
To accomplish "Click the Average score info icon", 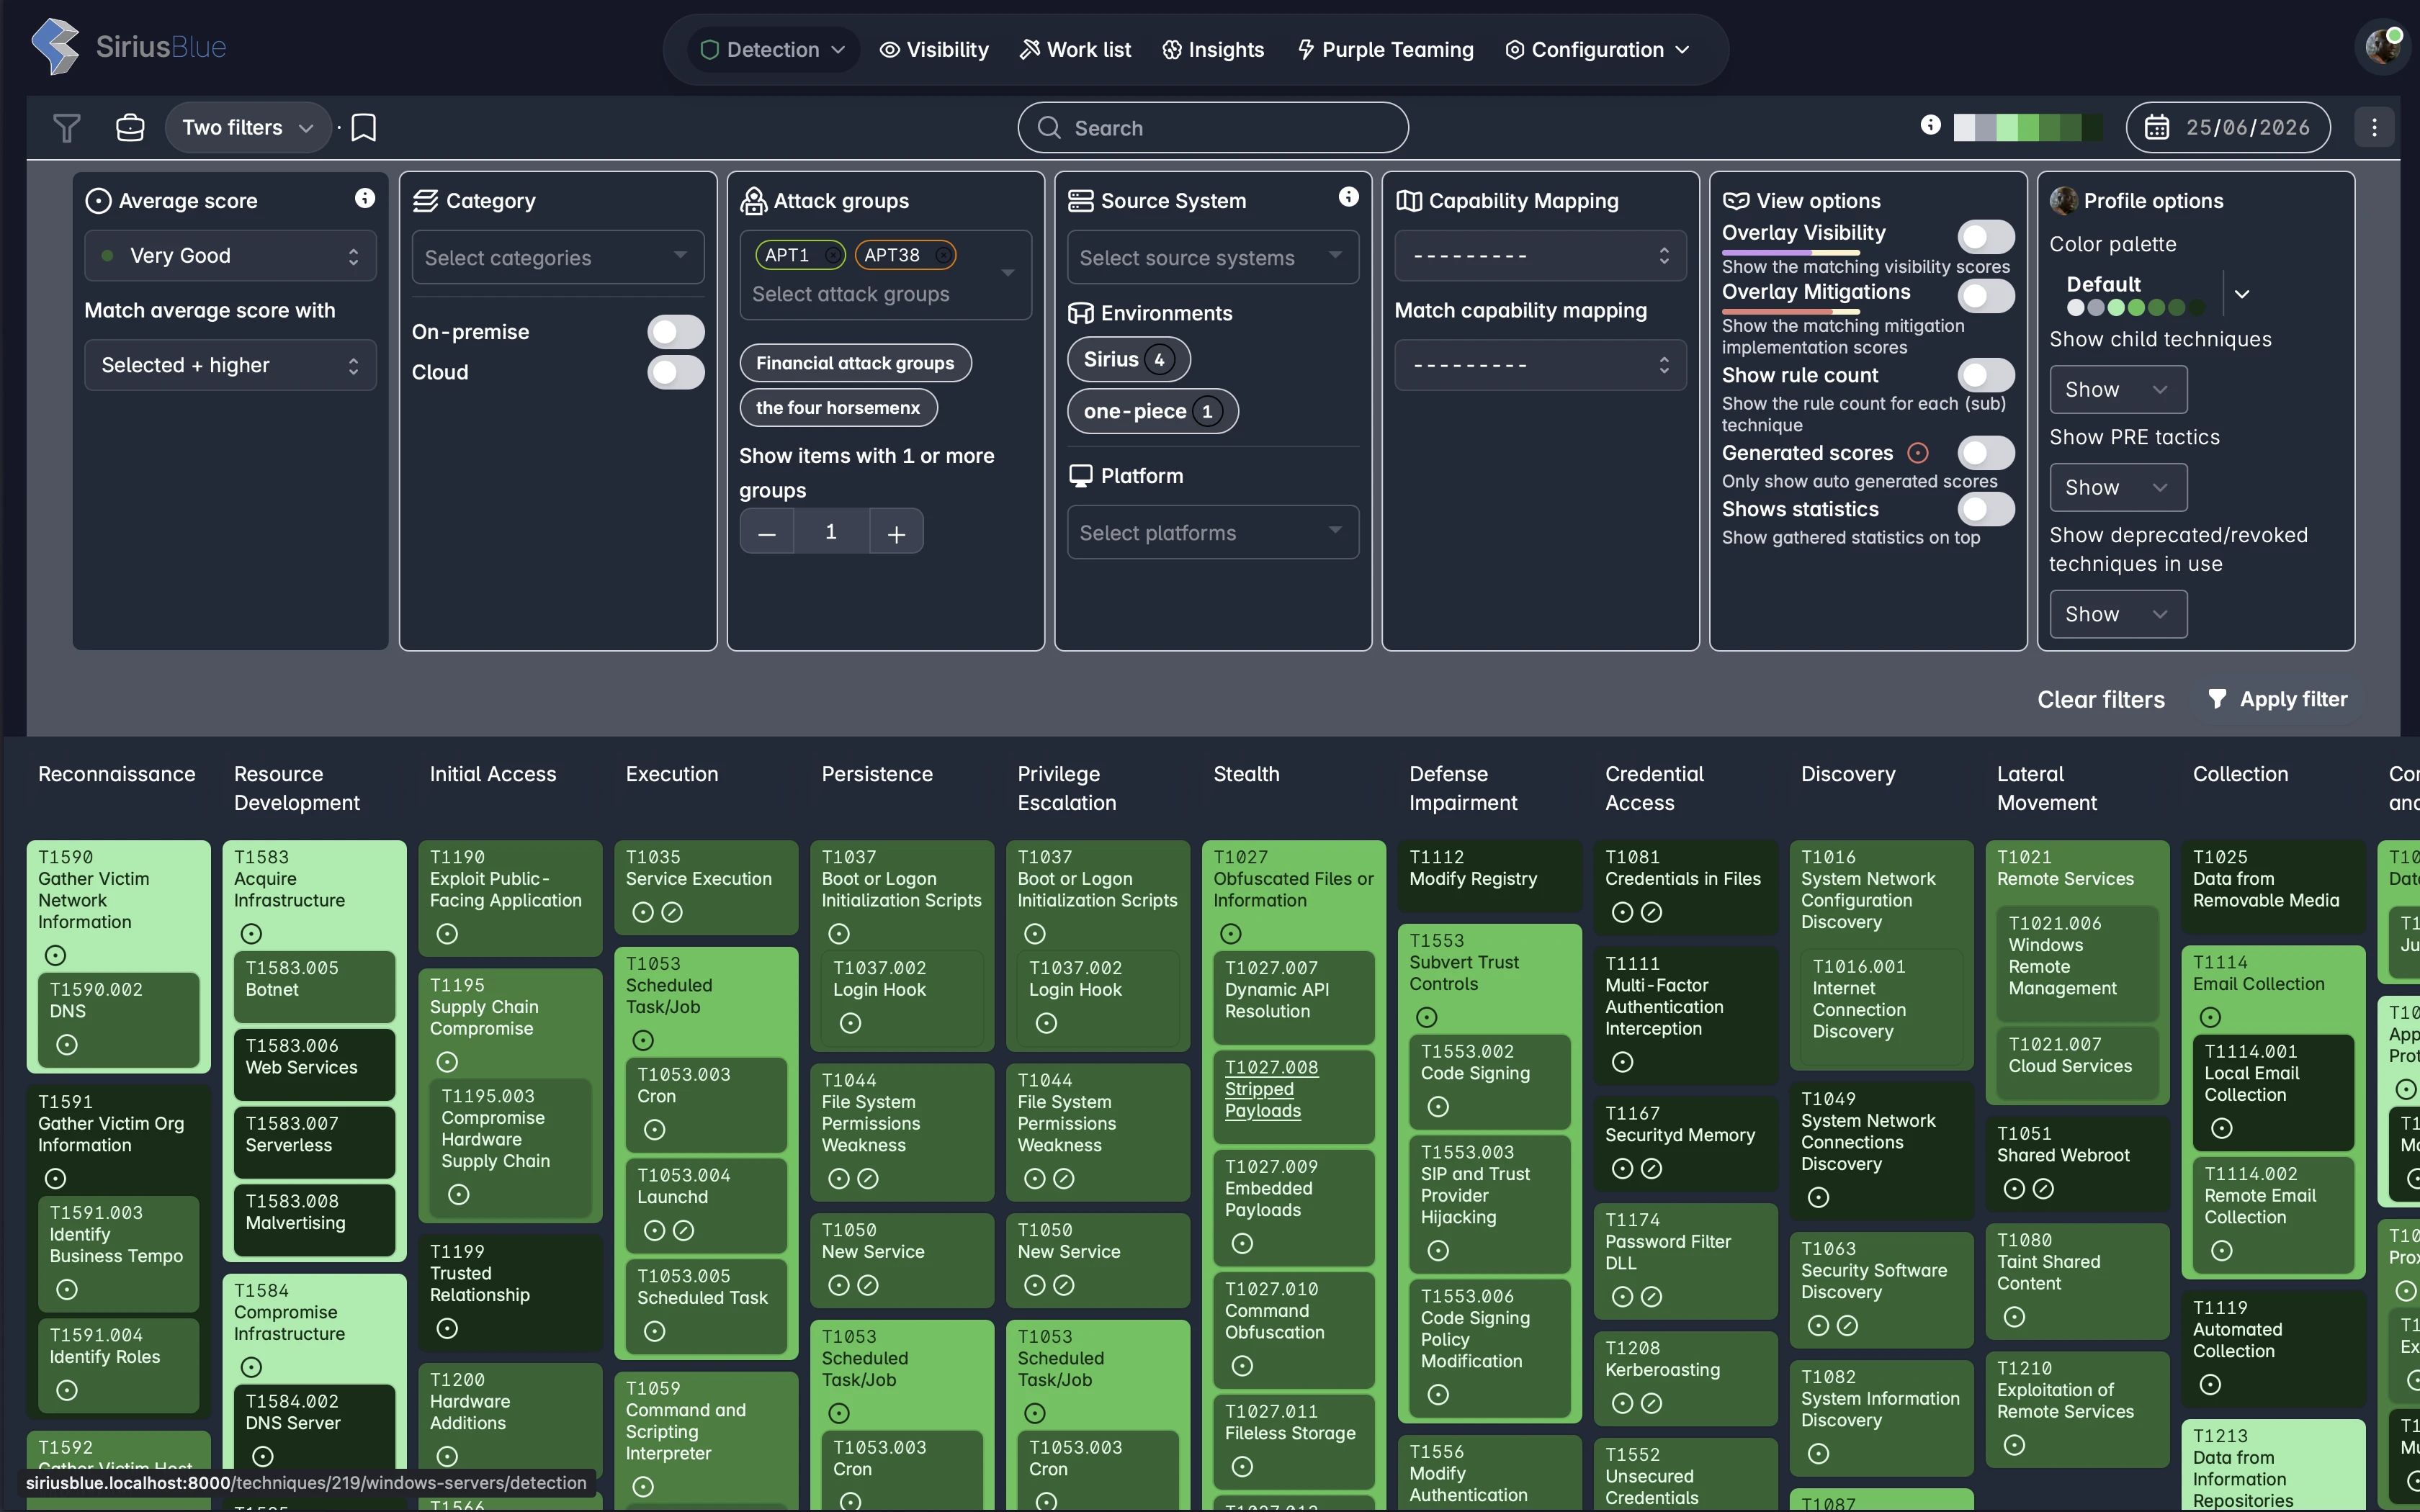I will [365, 199].
